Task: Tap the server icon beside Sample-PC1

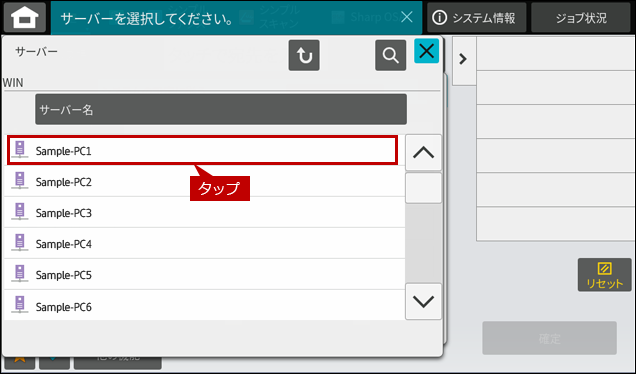Action: (x=20, y=149)
